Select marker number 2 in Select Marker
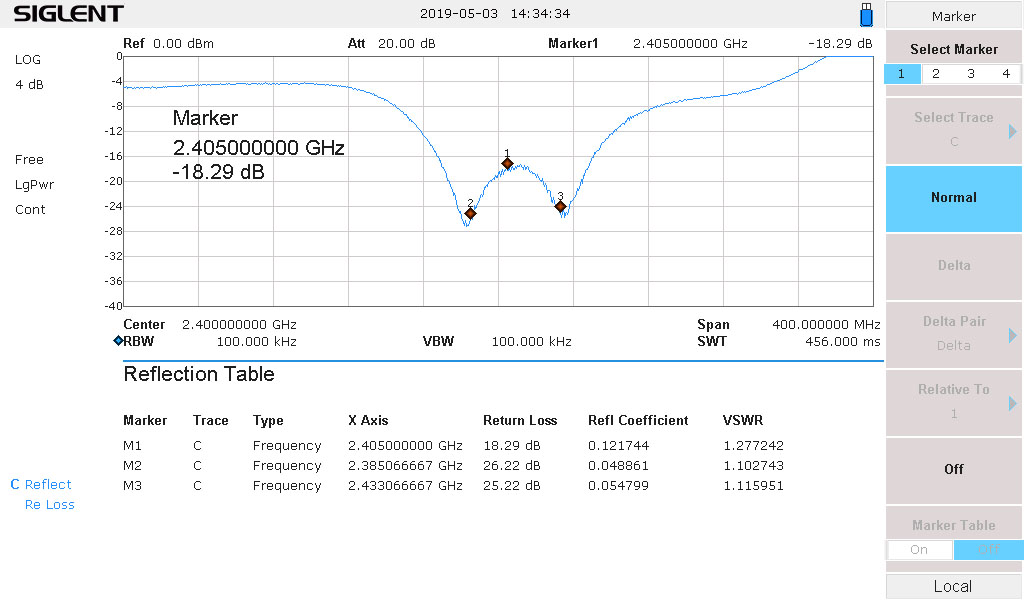 (x=936, y=74)
